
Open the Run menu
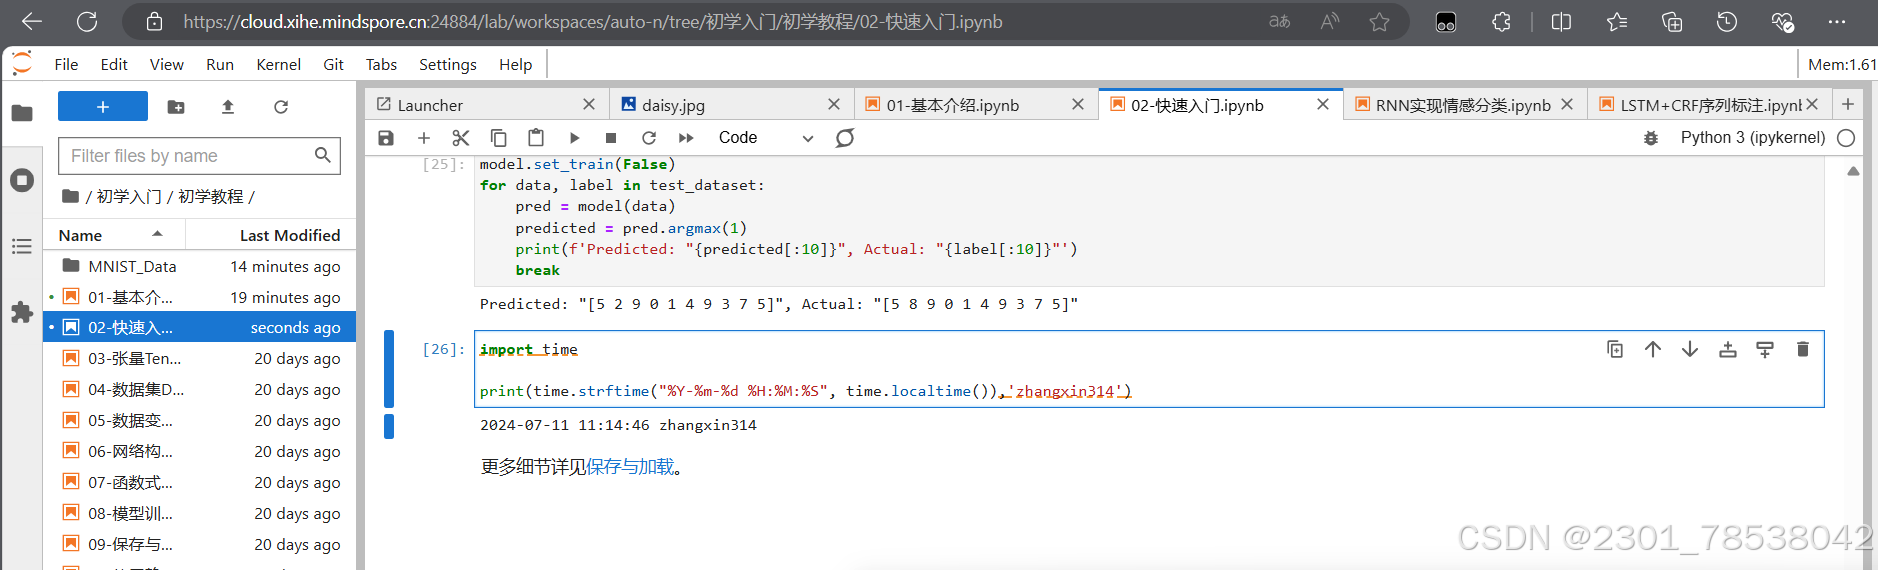(x=220, y=64)
